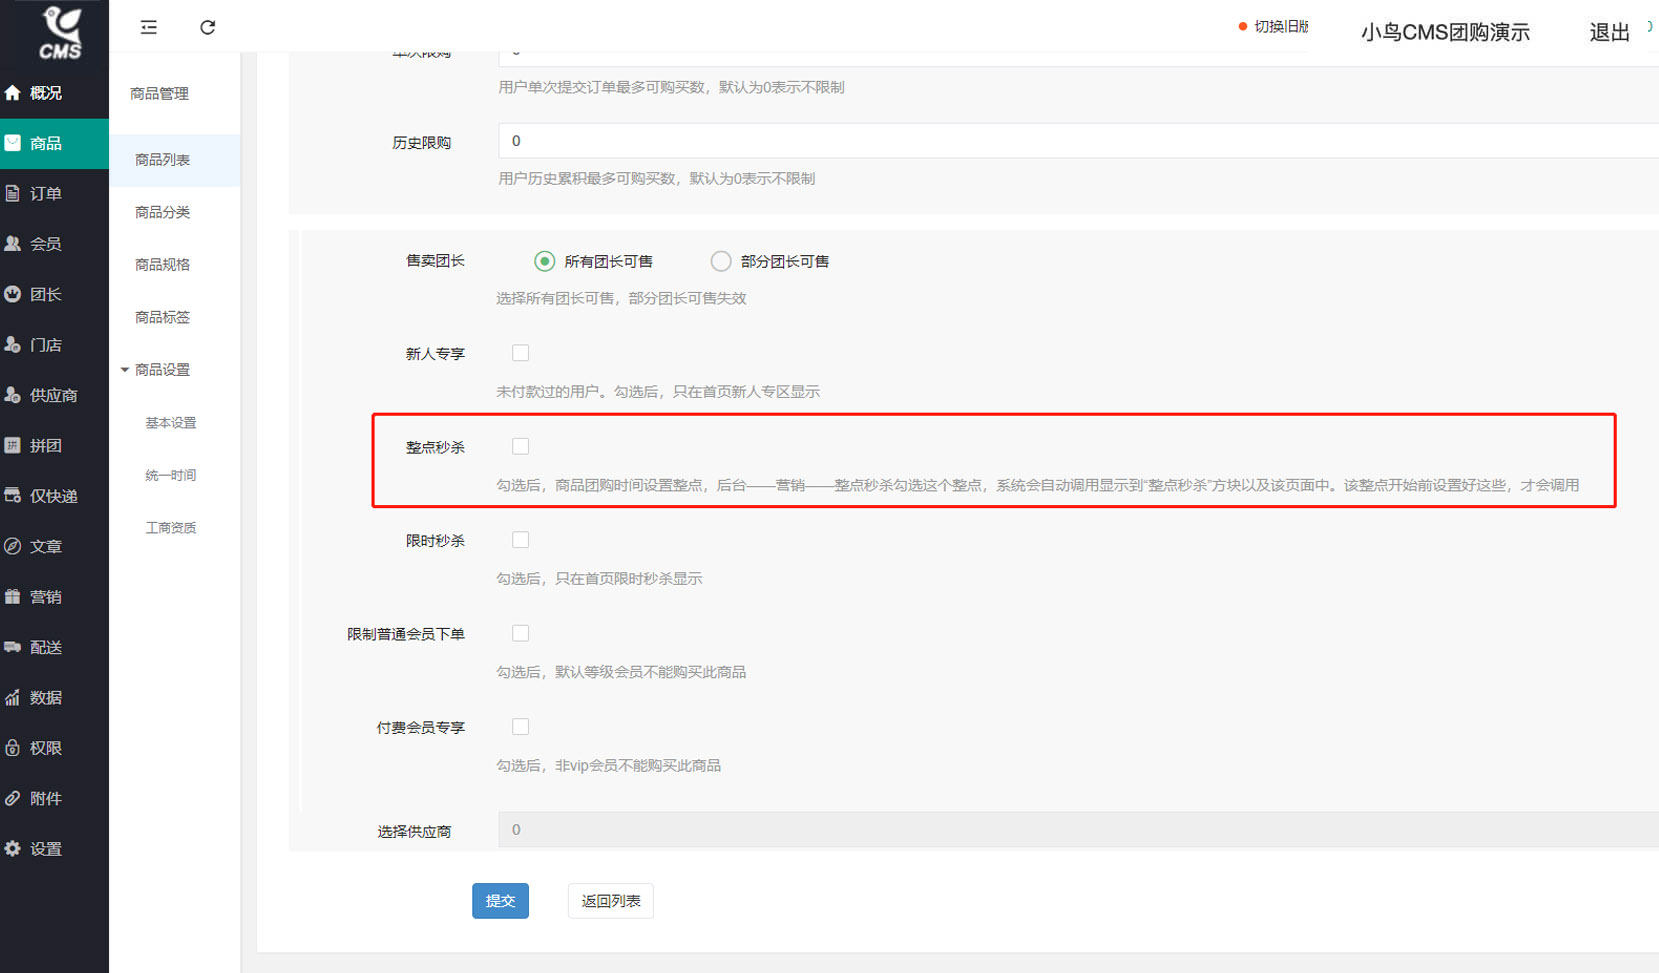Open the 团长 icon in sidebar
The image size is (1659, 973).
13,294
